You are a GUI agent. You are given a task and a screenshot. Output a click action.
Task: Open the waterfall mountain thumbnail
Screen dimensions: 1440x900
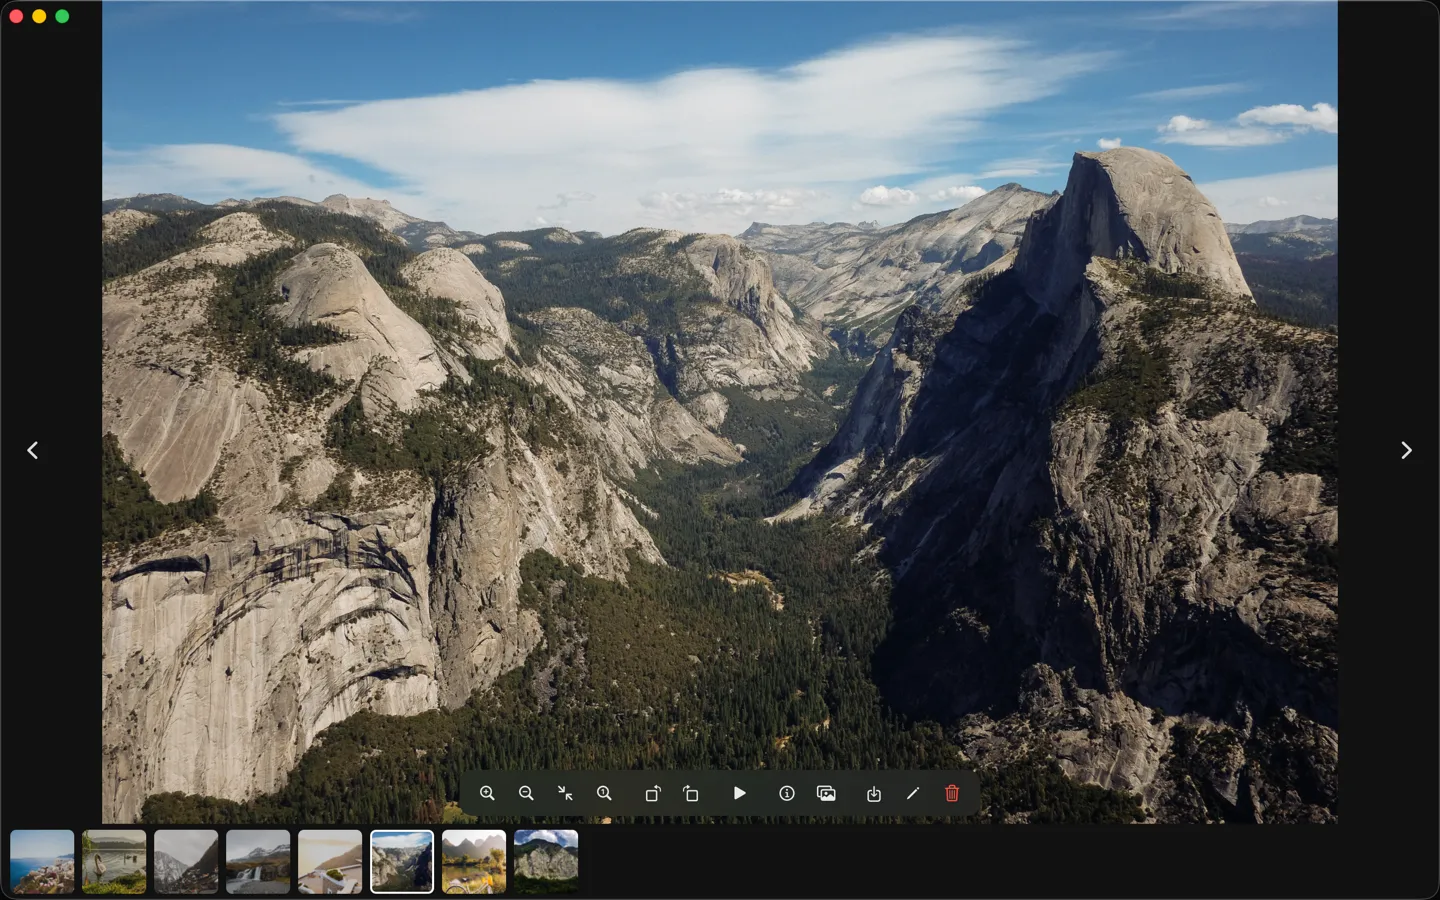coord(258,861)
